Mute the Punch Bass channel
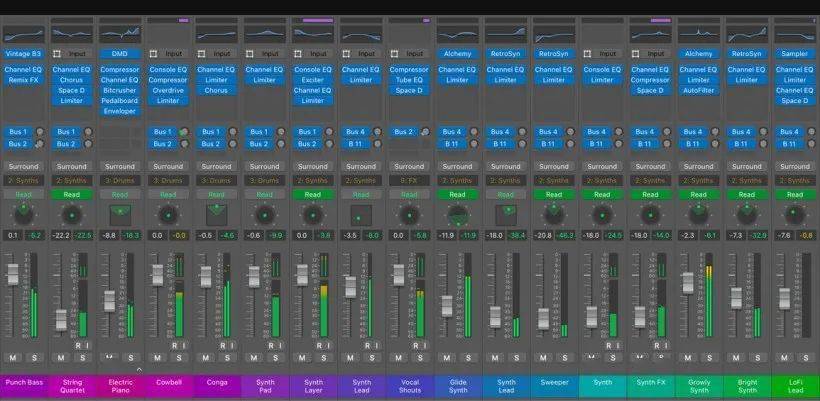Image resolution: width=820 pixels, height=401 pixels. tap(13, 358)
